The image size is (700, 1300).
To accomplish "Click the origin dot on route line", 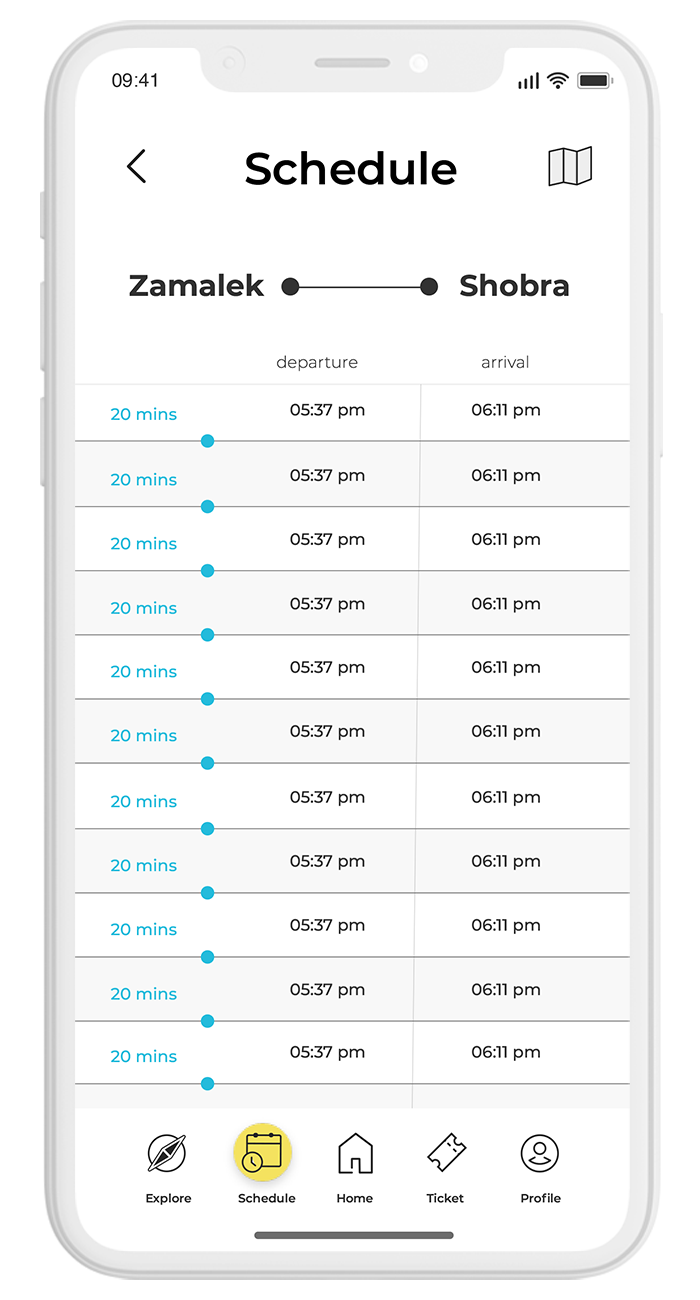I will tap(290, 287).
